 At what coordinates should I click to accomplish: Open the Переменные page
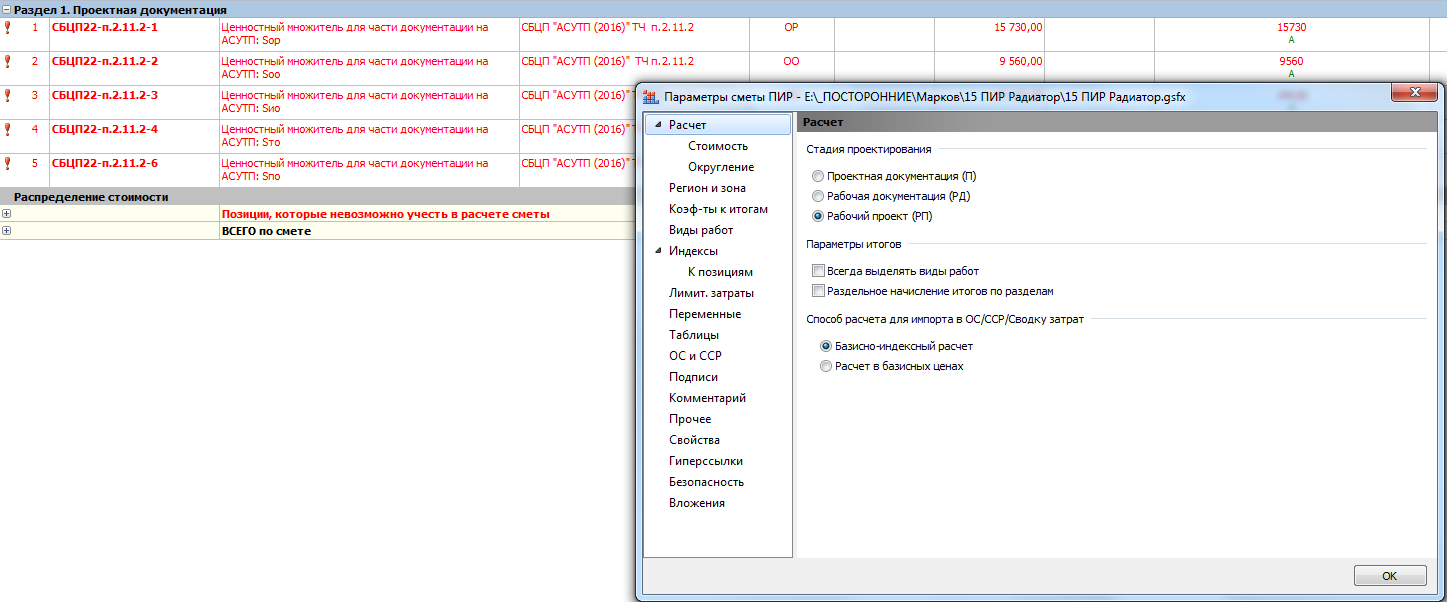point(705,314)
